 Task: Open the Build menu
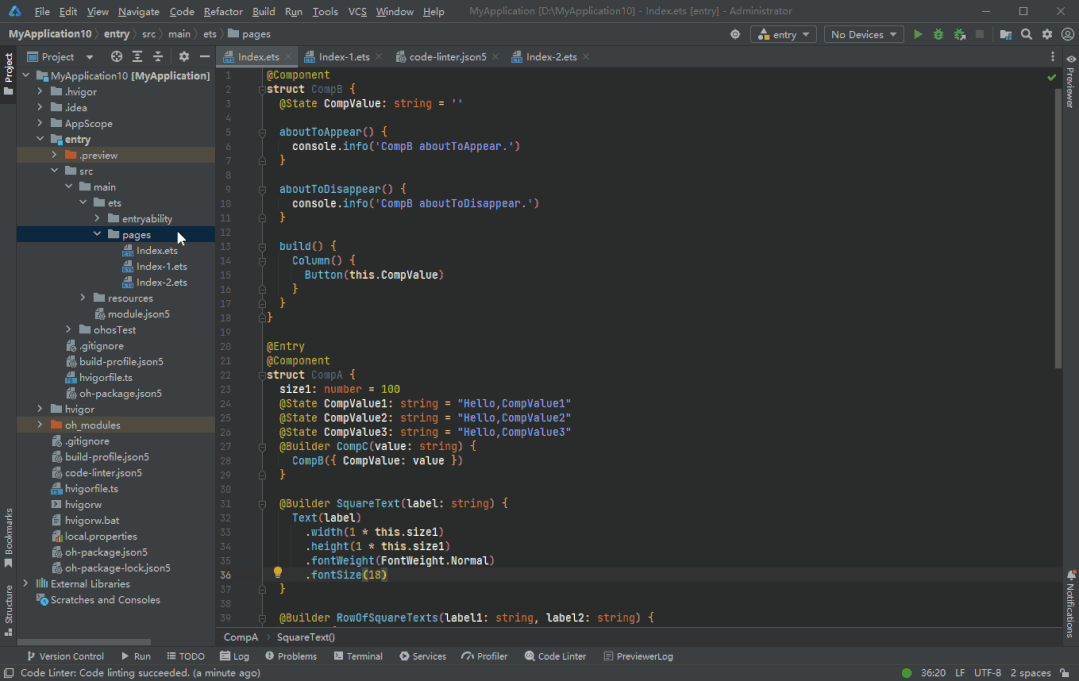(x=264, y=12)
